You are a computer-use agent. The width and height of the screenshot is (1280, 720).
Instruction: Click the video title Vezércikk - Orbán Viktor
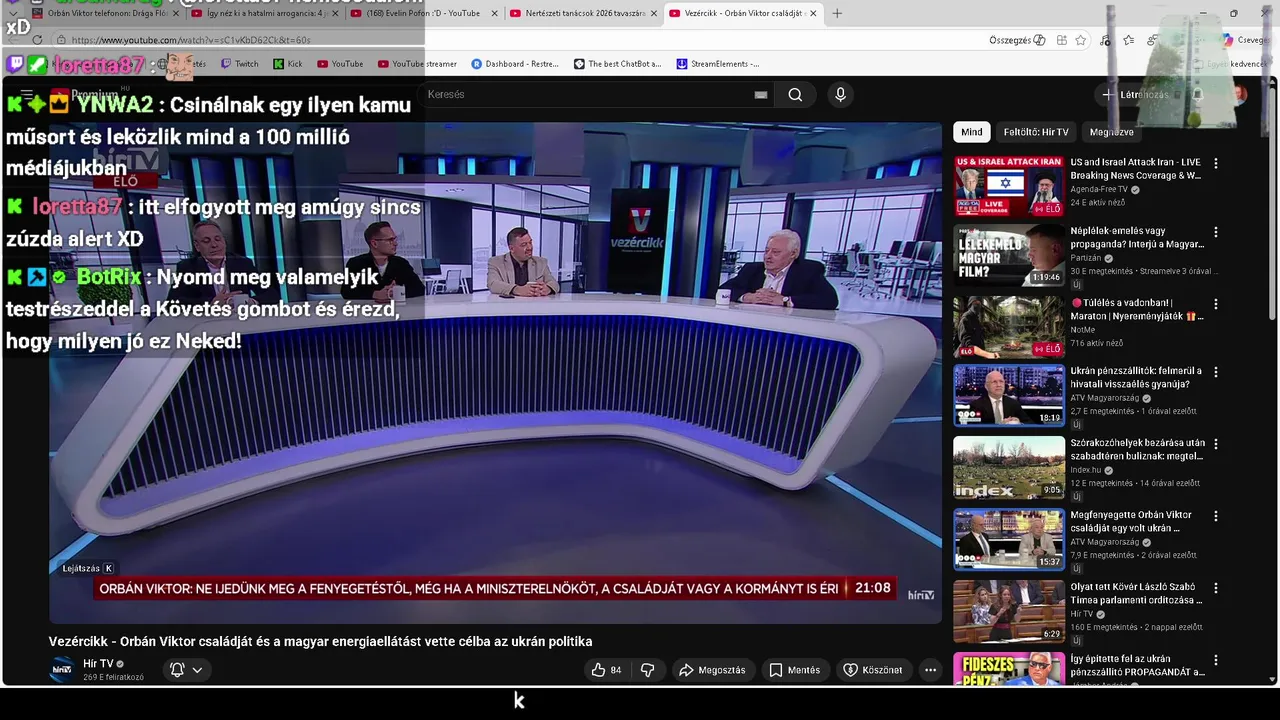point(320,641)
